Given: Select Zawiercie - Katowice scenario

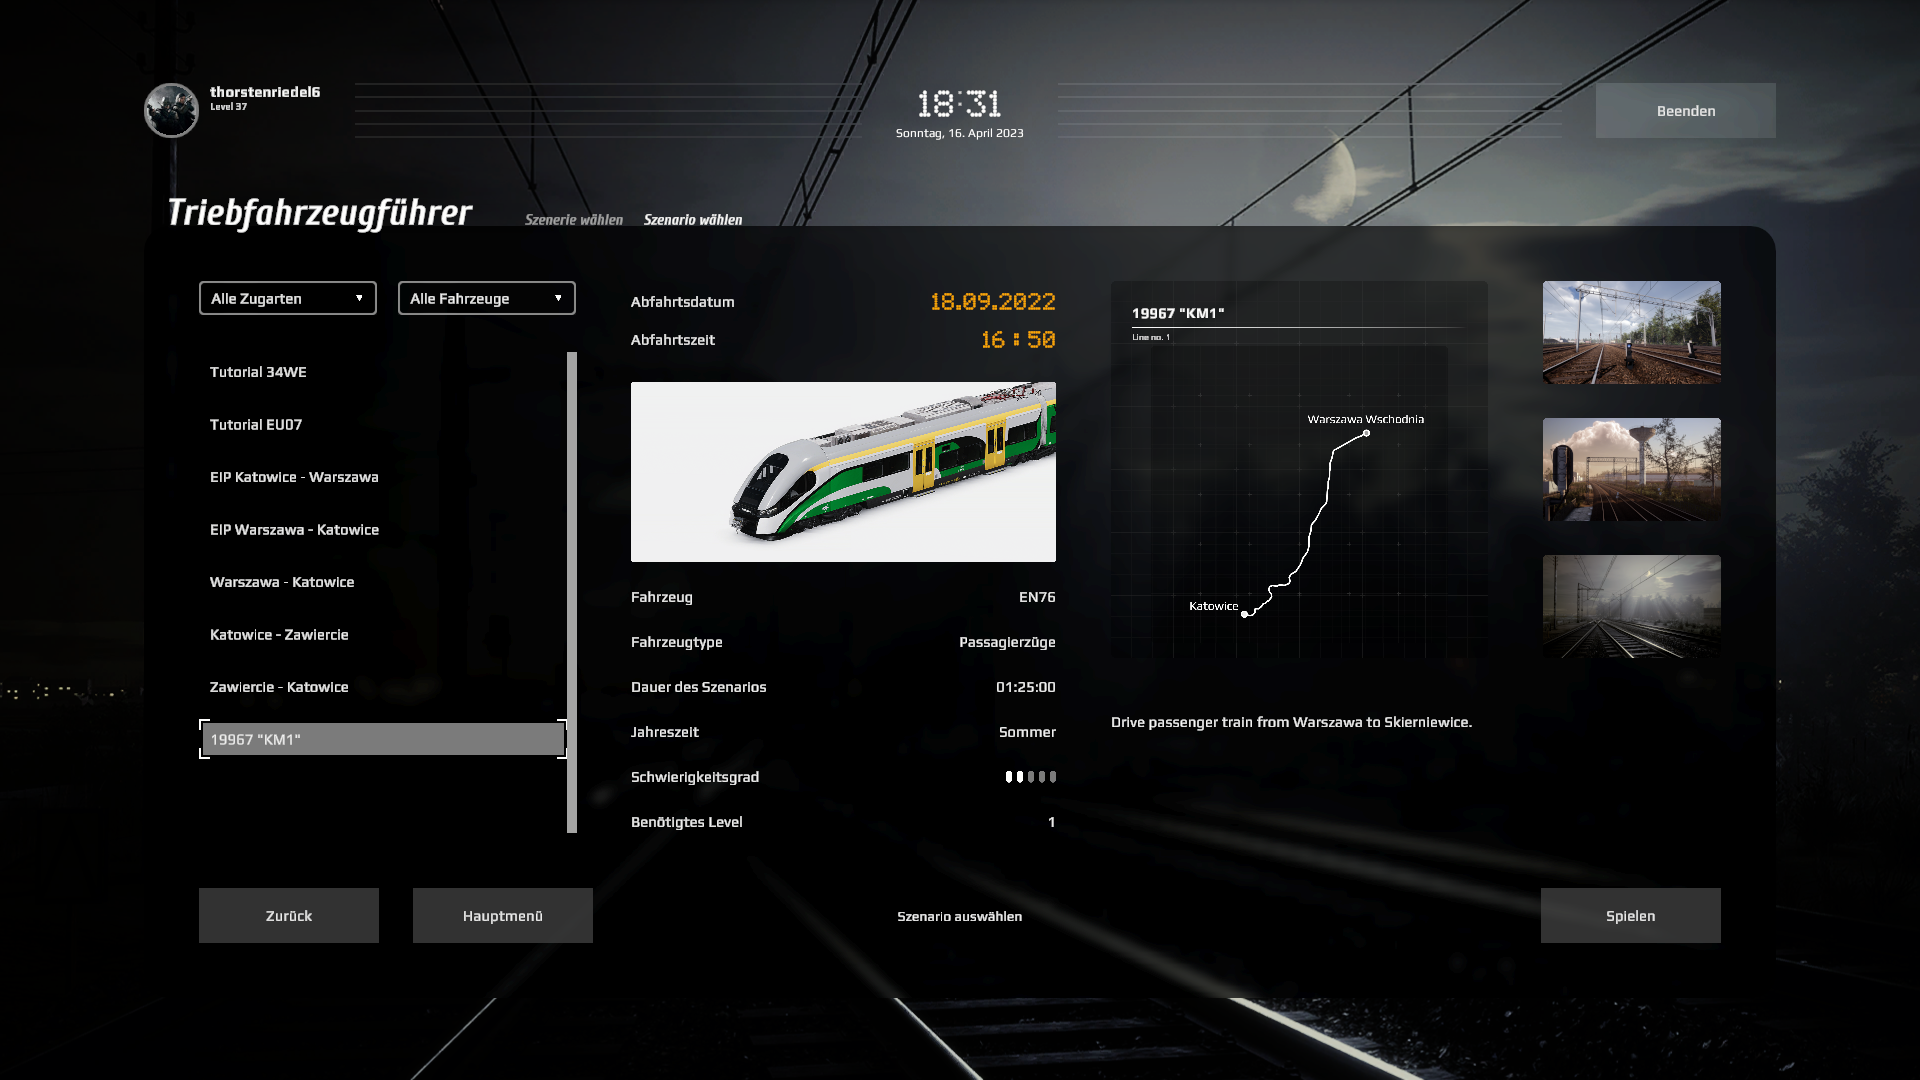Looking at the screenshot, I should point(279,687).
